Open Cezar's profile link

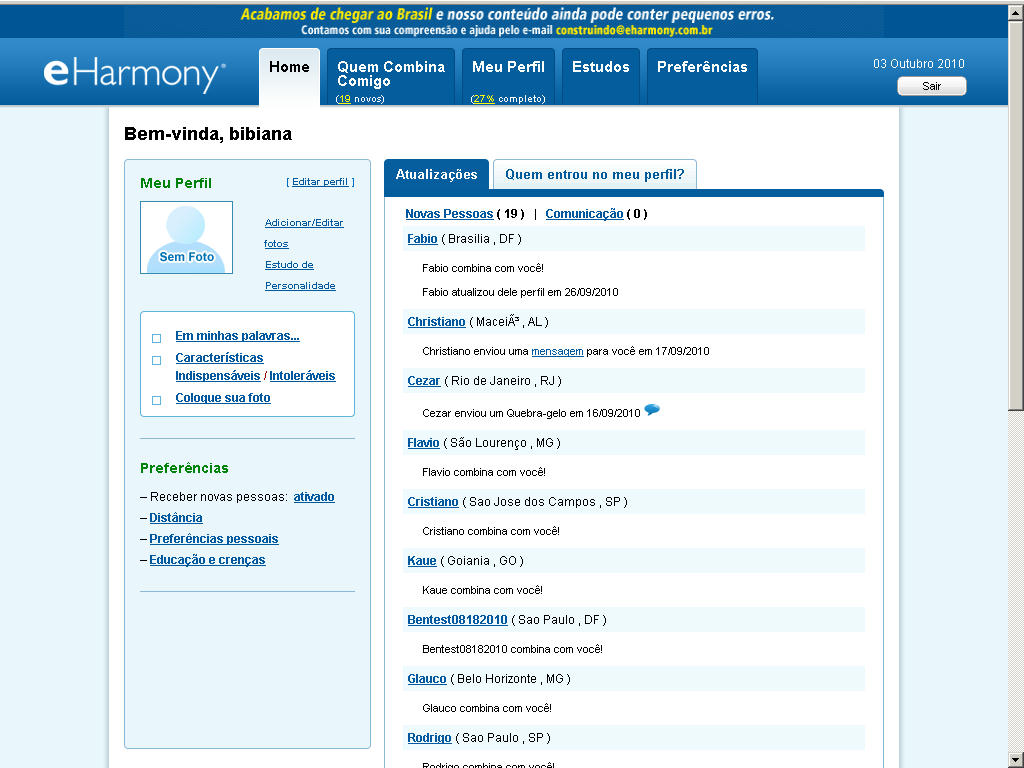pos(424,381)
